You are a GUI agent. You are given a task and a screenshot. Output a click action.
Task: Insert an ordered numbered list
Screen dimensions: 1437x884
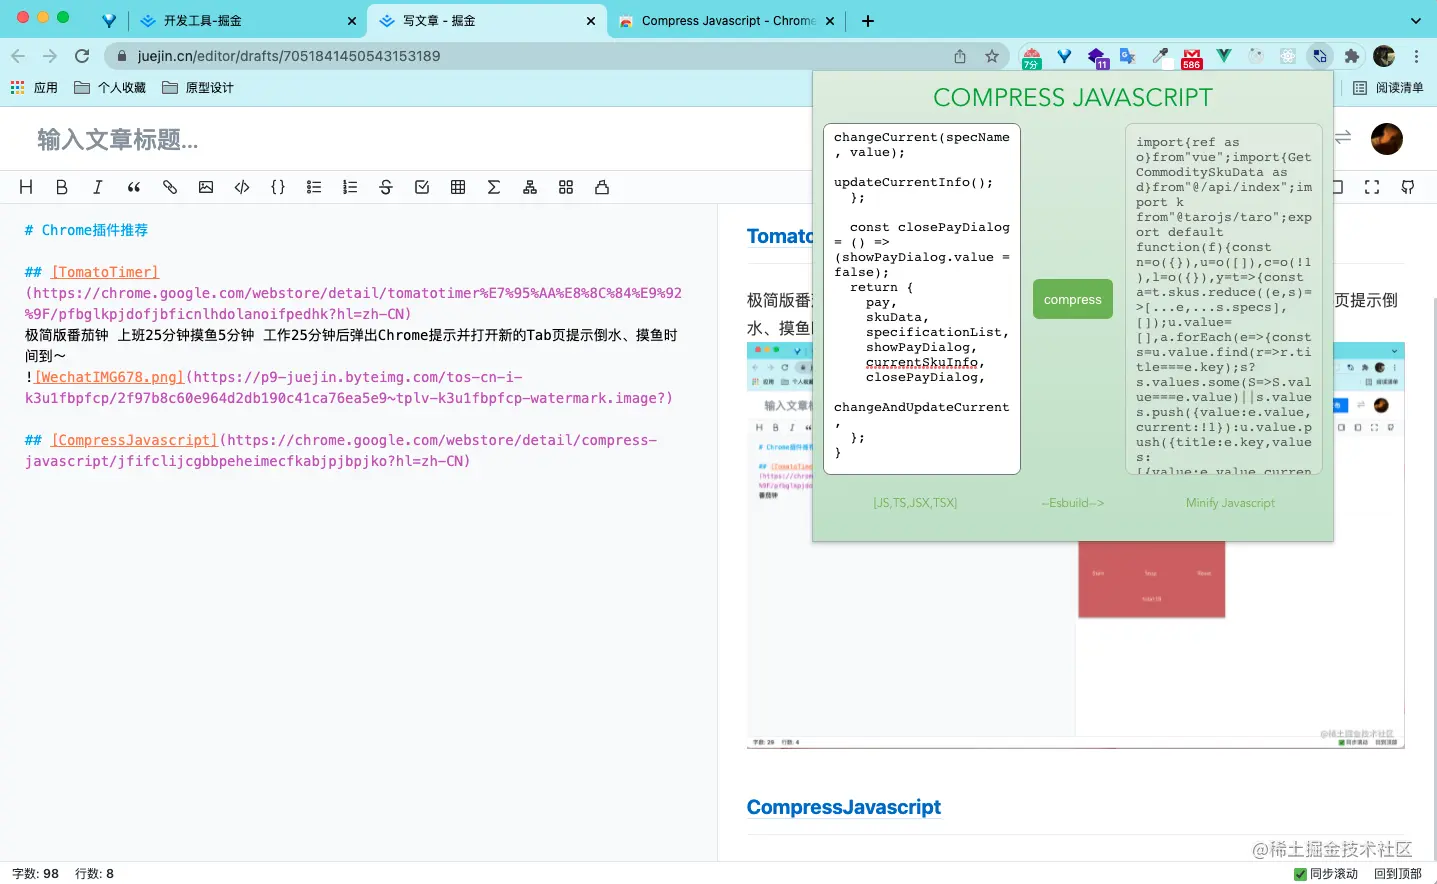click(x=350, y=187)
